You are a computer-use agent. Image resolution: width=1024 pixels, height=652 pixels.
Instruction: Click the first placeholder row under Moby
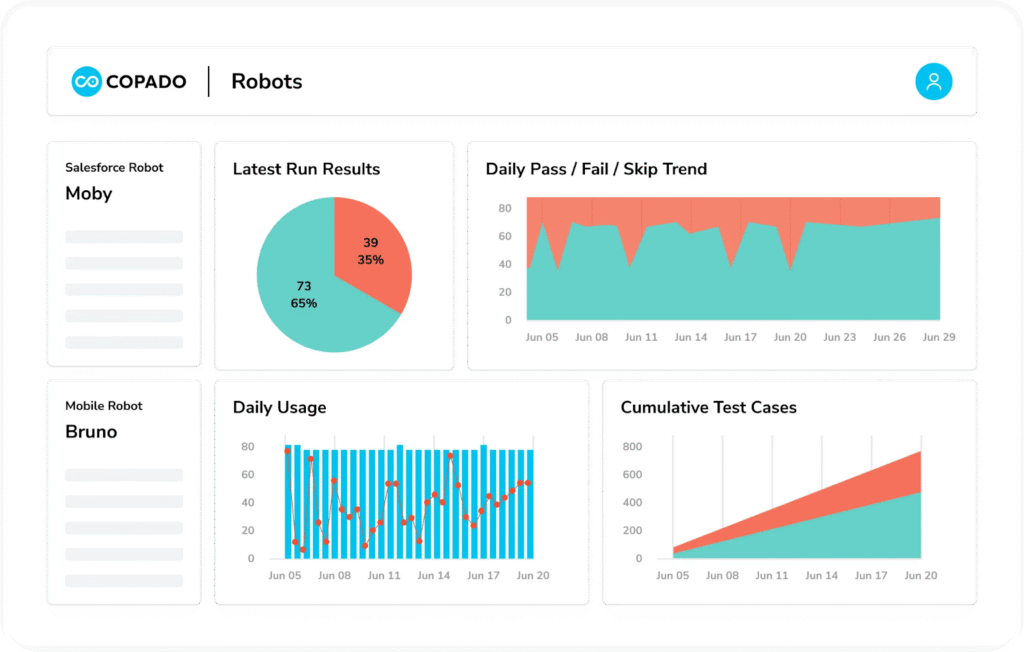(x=124, y=237)
